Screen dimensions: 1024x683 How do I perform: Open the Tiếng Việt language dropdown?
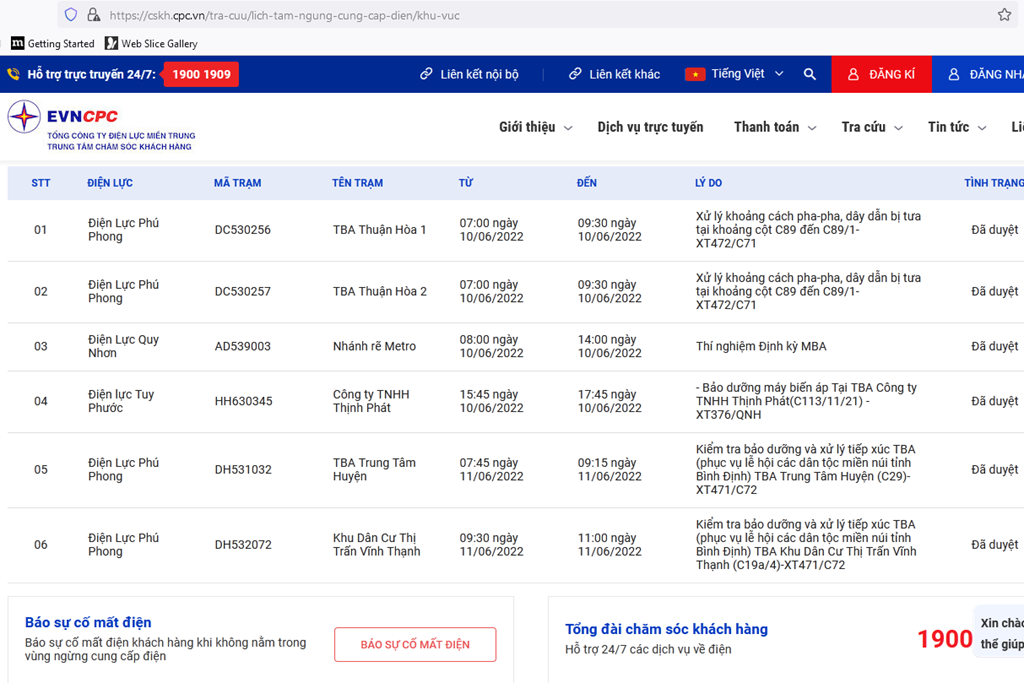click(x=735, y=74)
